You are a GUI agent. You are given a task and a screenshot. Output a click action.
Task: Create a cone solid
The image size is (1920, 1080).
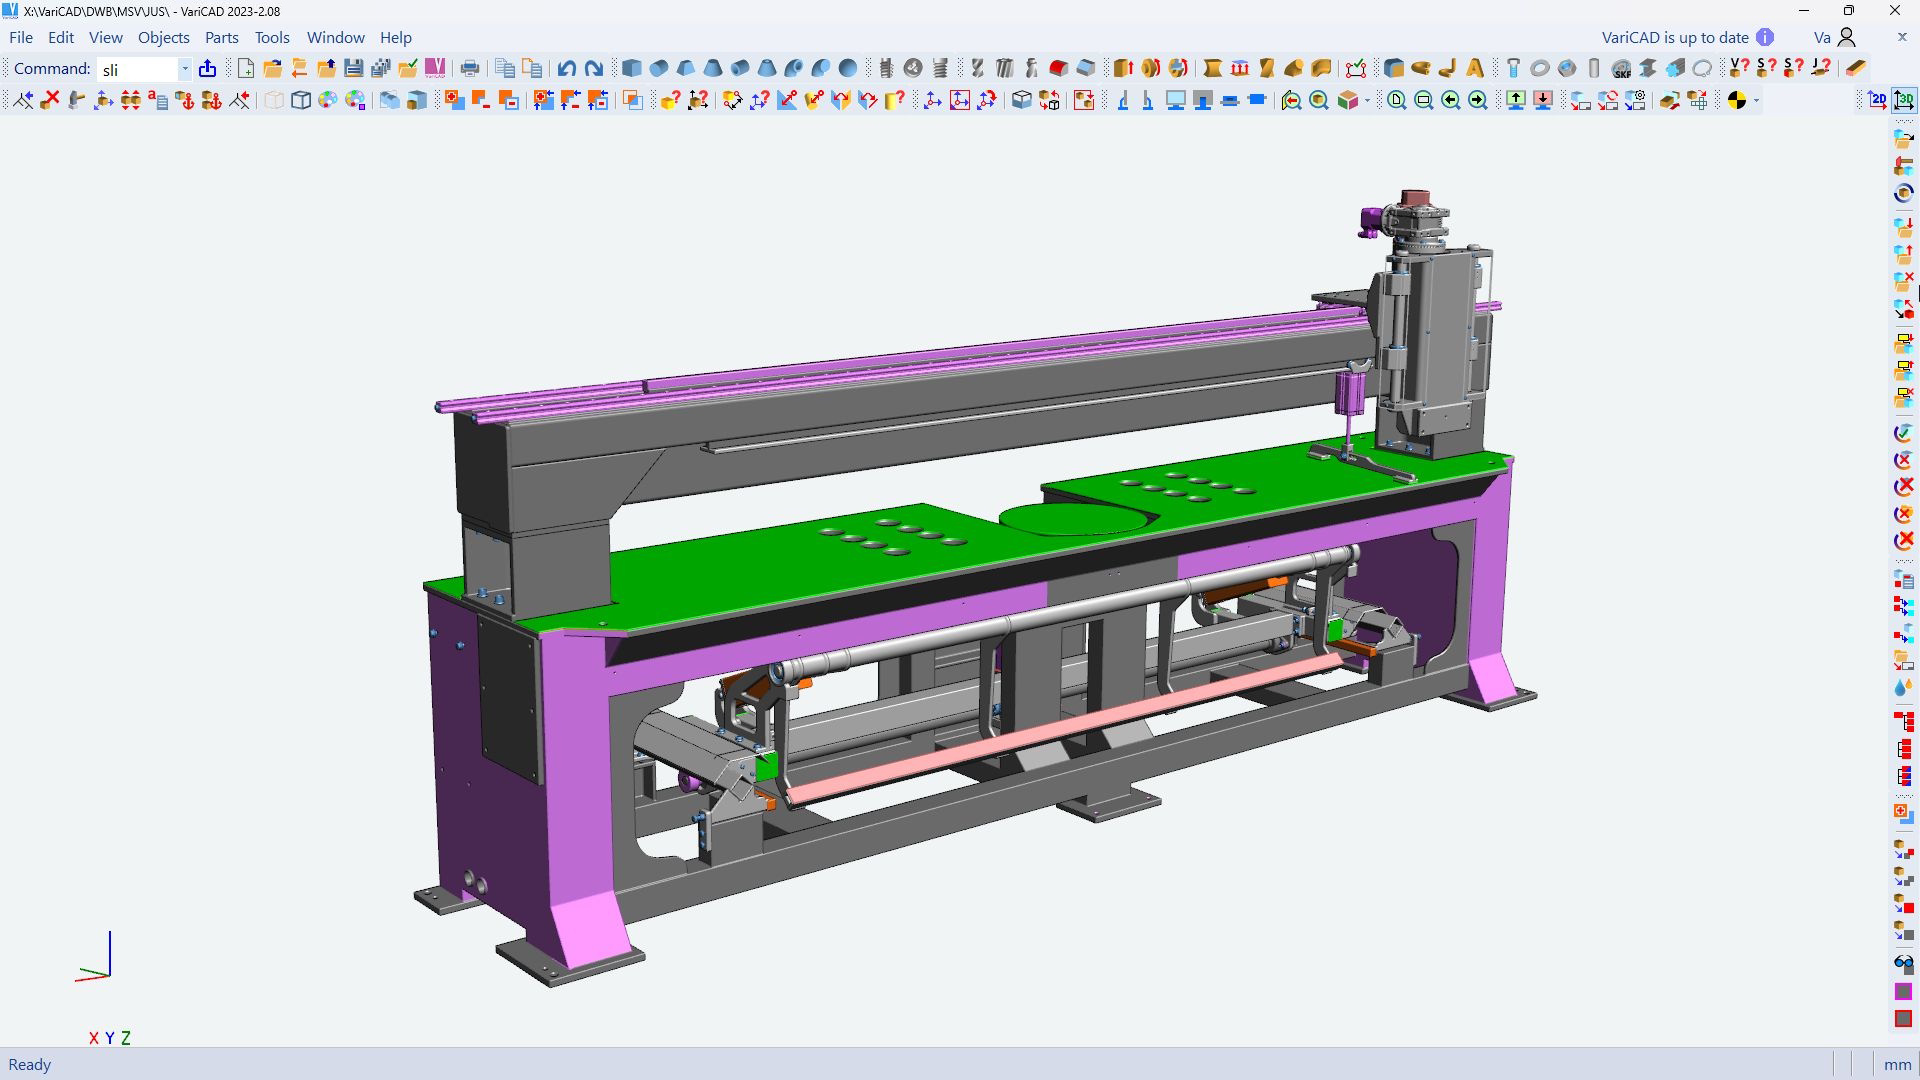712,69
